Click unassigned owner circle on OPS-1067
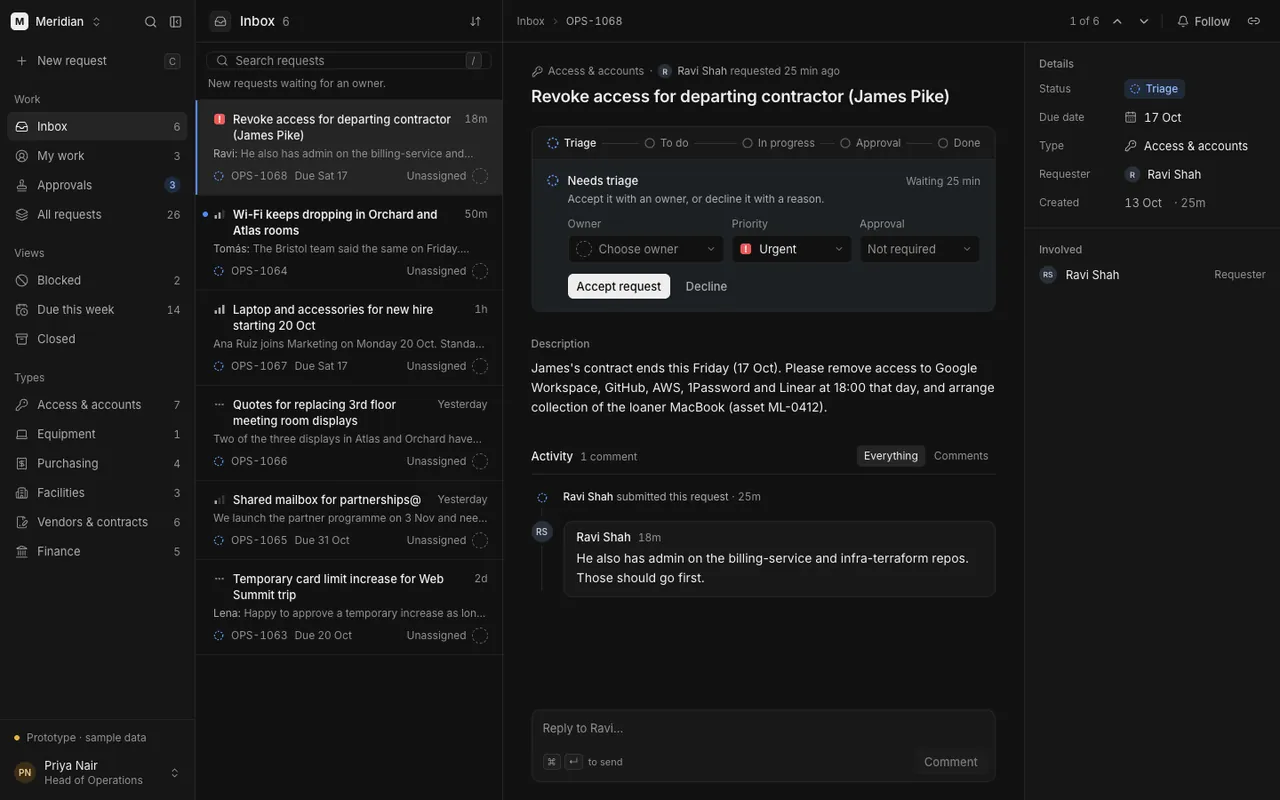Viewport: 1280px width, 800px height. [x=480, y=366]
